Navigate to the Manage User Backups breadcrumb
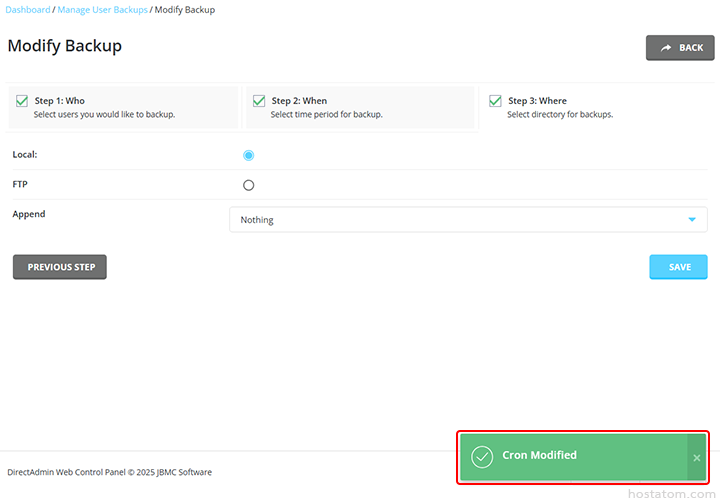 click(102, 10)
